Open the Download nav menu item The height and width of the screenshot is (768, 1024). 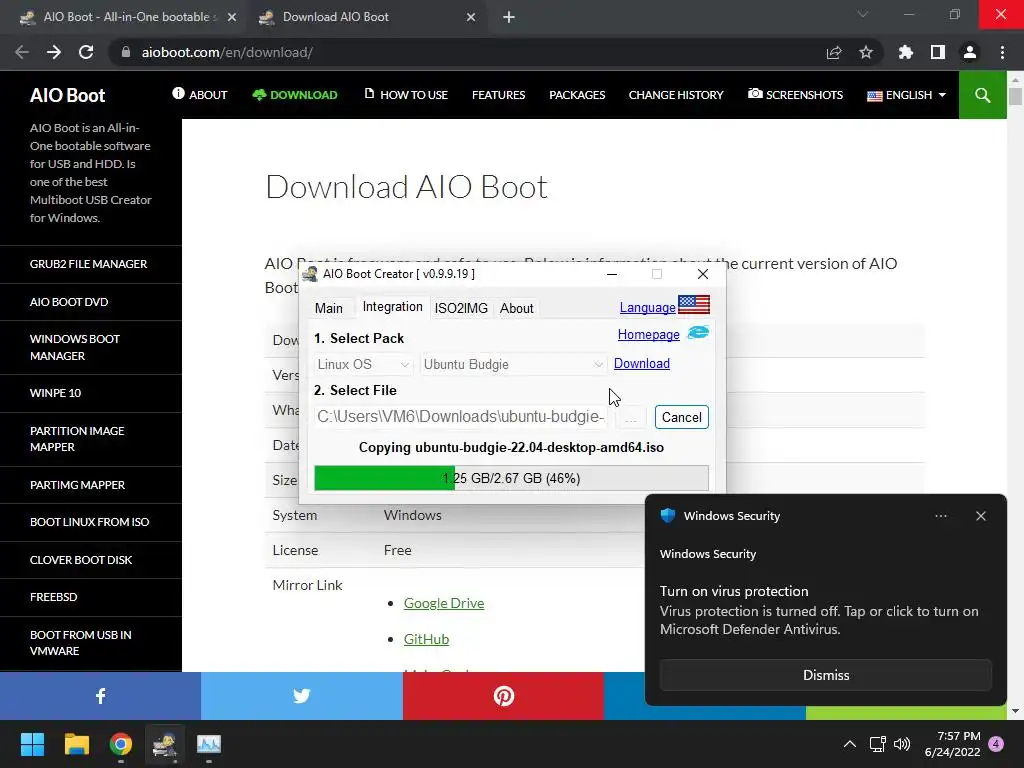pyautogui.click(x=295, y=95)
